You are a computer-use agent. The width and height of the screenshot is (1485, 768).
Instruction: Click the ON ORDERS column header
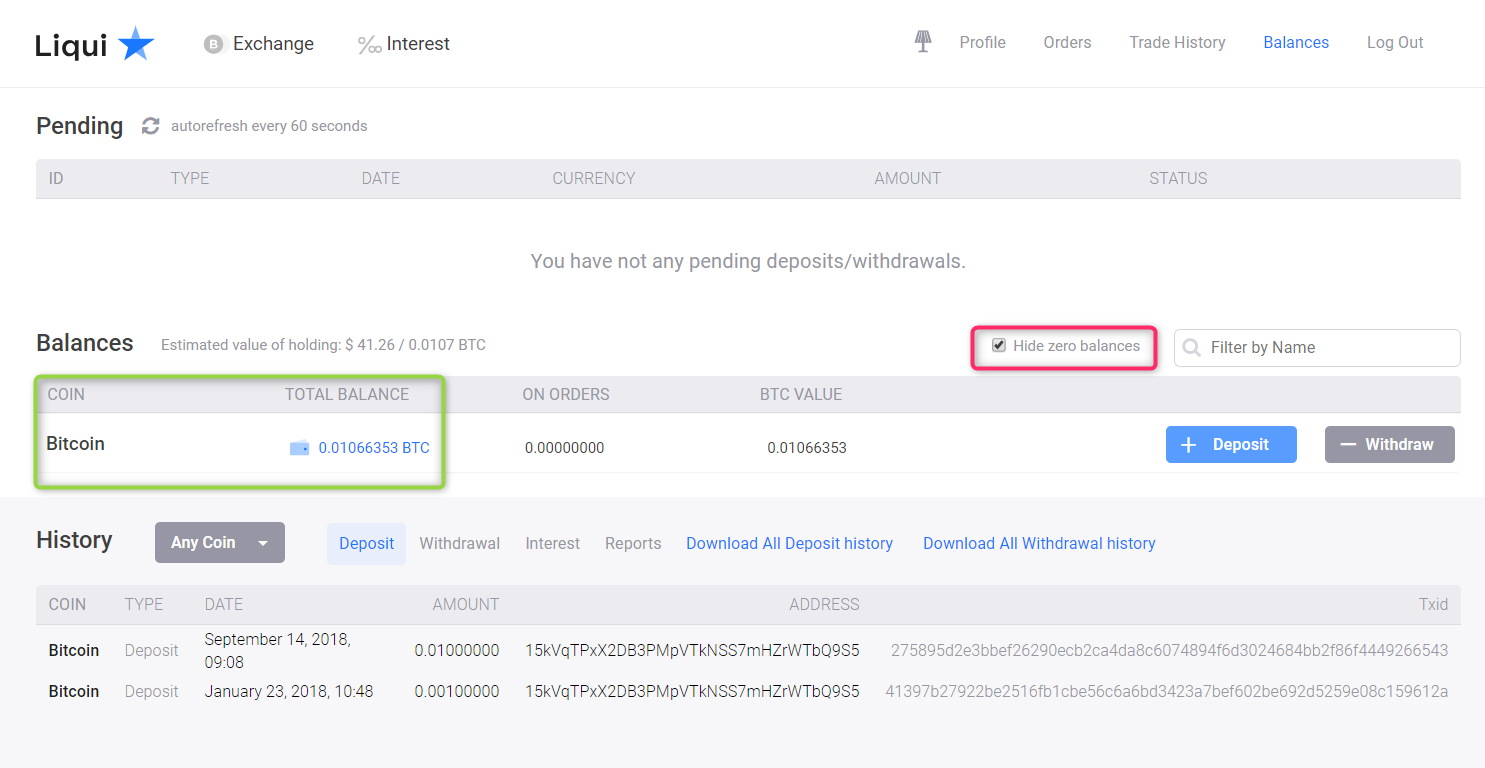[x=566, y=394]
